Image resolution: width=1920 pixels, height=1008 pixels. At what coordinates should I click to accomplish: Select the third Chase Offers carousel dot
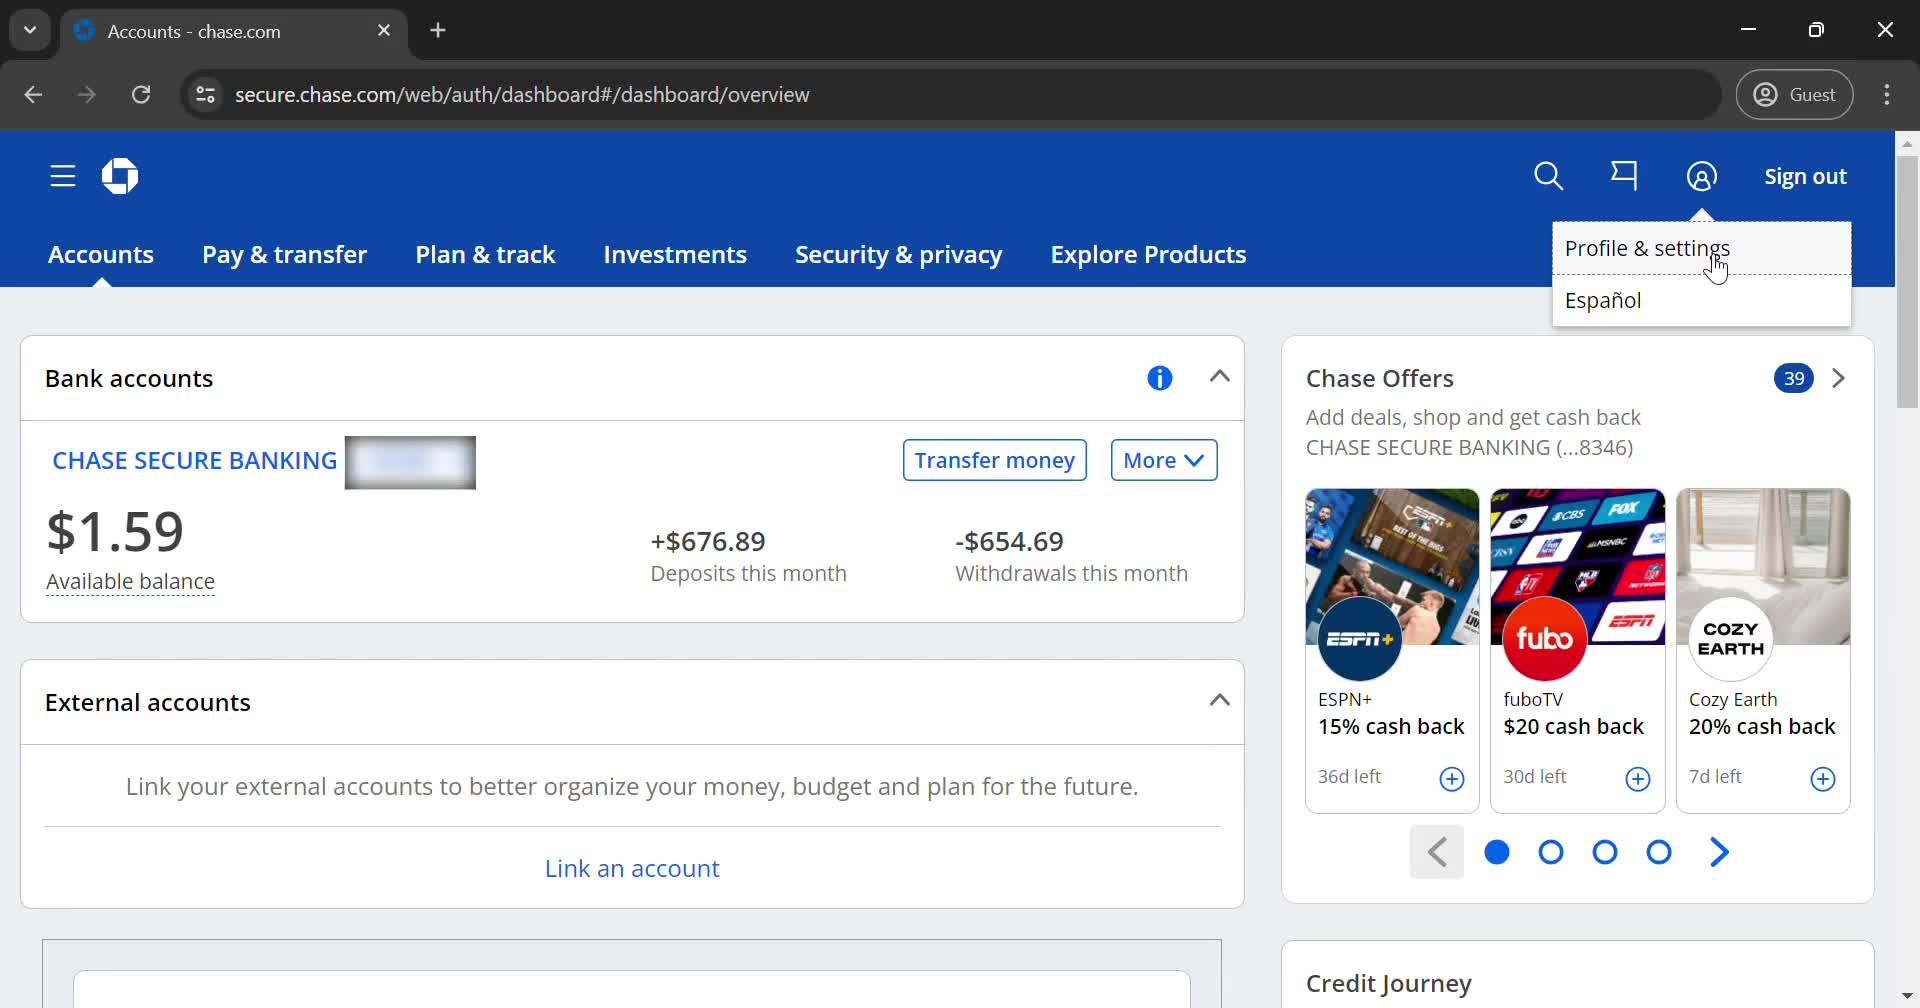(1605, 852)
